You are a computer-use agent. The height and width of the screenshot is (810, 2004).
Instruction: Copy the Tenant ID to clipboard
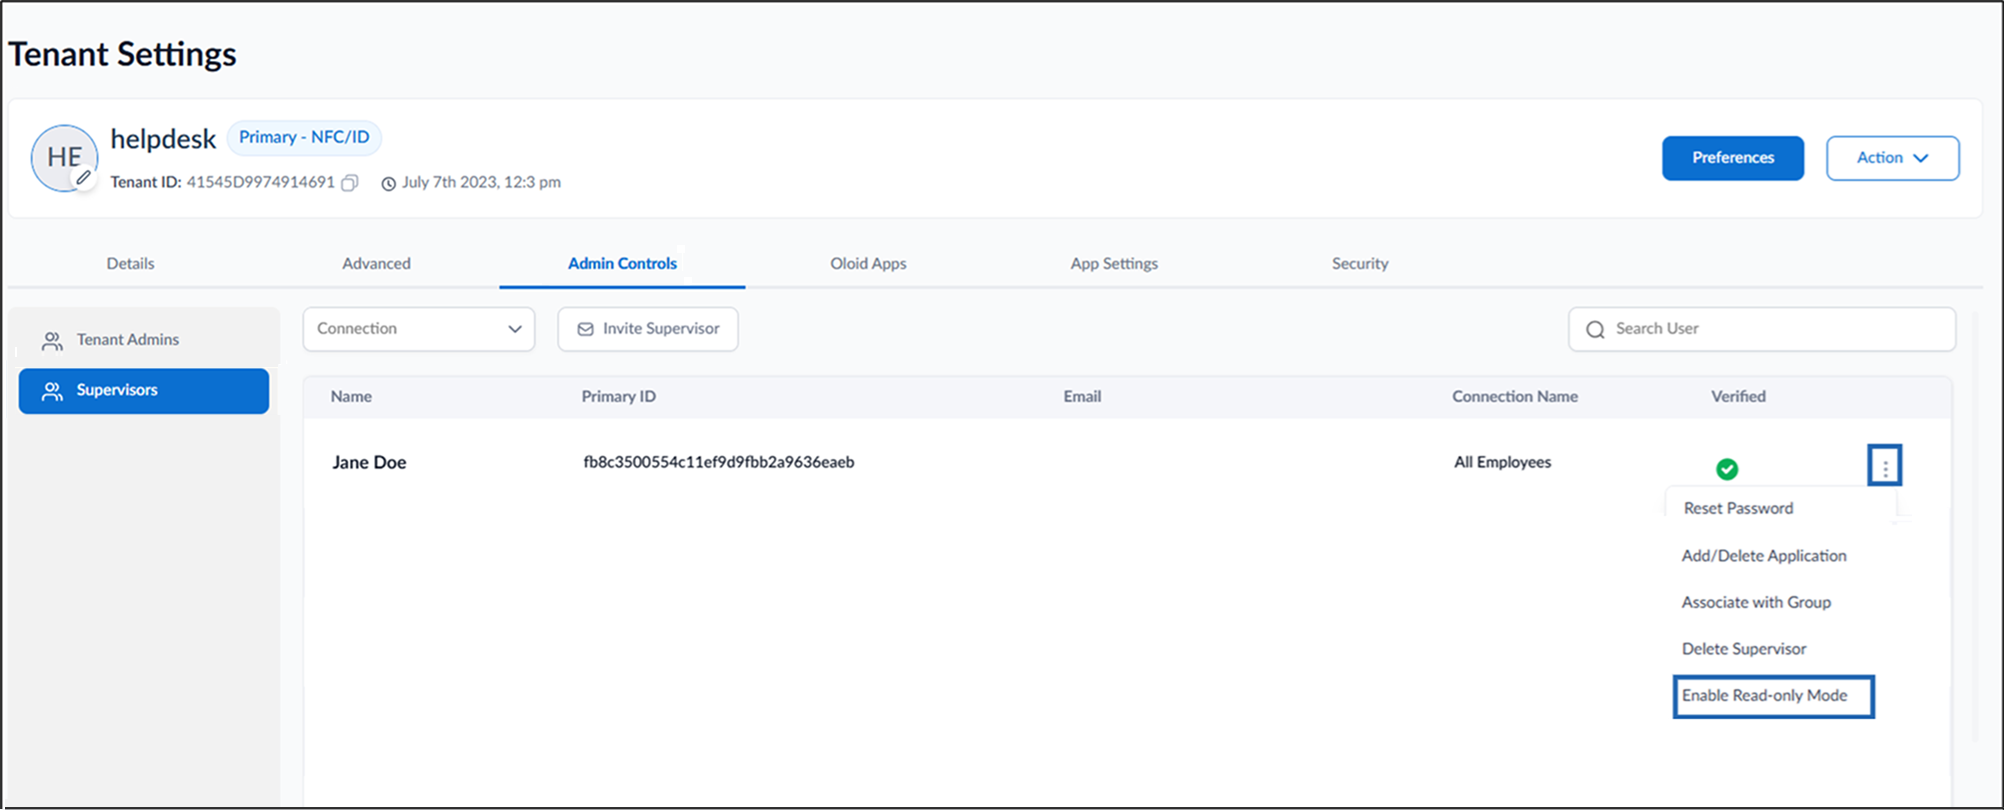point(350,183)
